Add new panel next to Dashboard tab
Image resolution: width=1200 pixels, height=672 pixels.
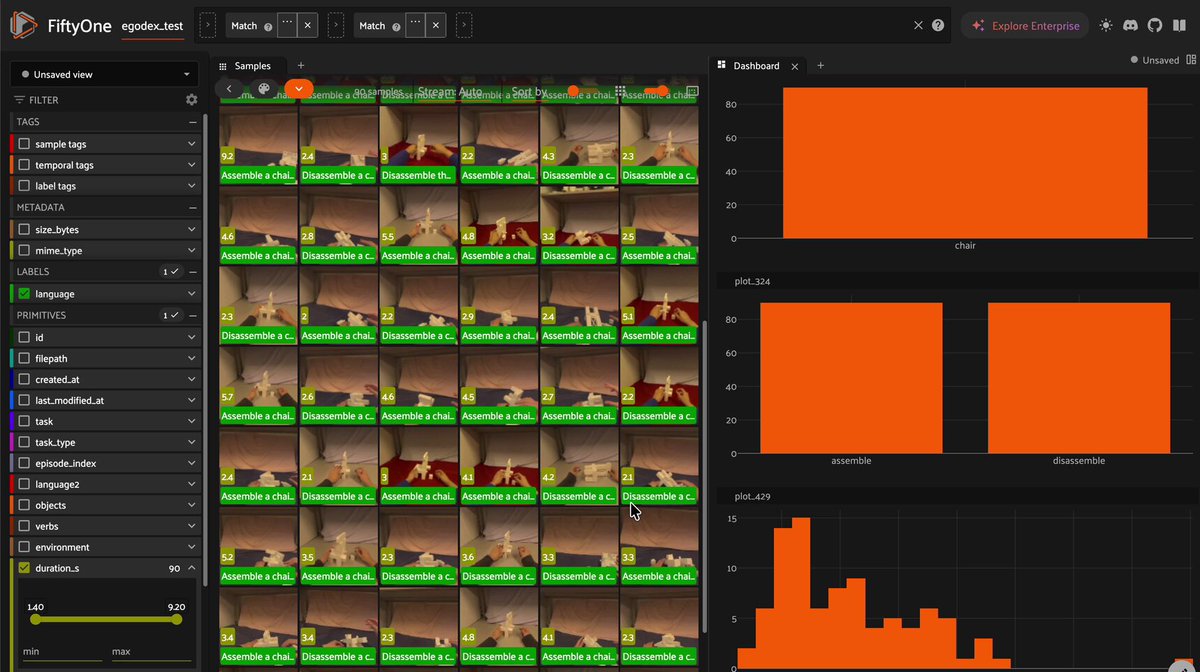820,66
